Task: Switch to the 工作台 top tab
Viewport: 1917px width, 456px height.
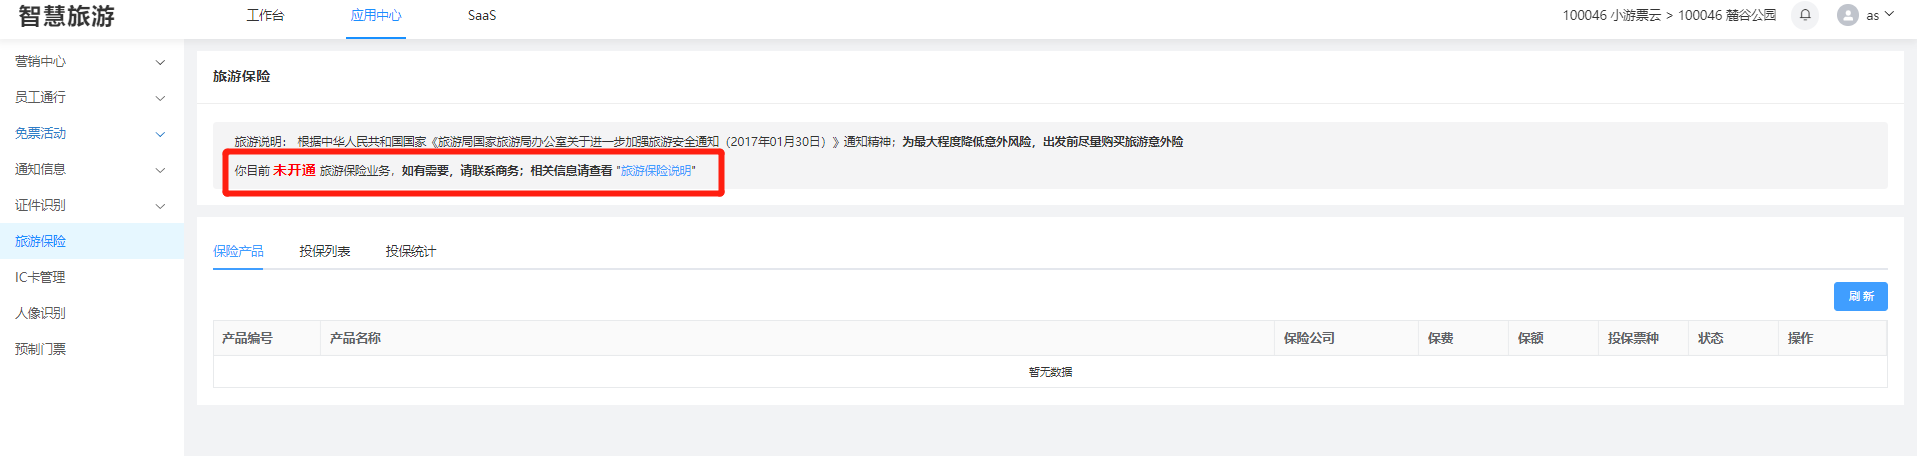Action: (x=265, y=16)
